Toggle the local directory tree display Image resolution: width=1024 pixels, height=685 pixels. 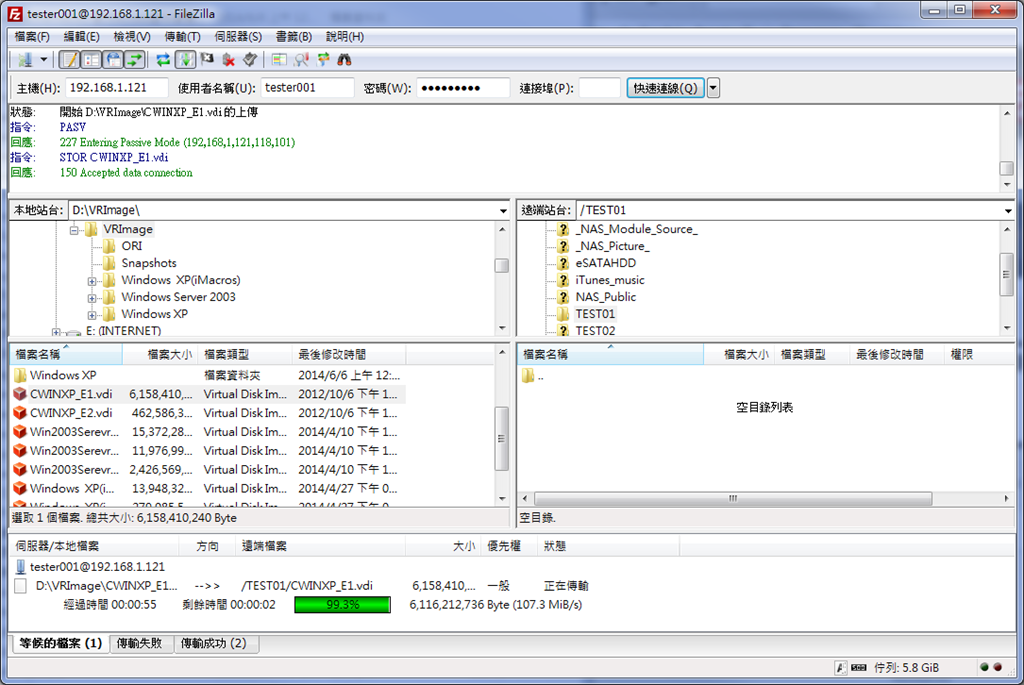[91, 60]
